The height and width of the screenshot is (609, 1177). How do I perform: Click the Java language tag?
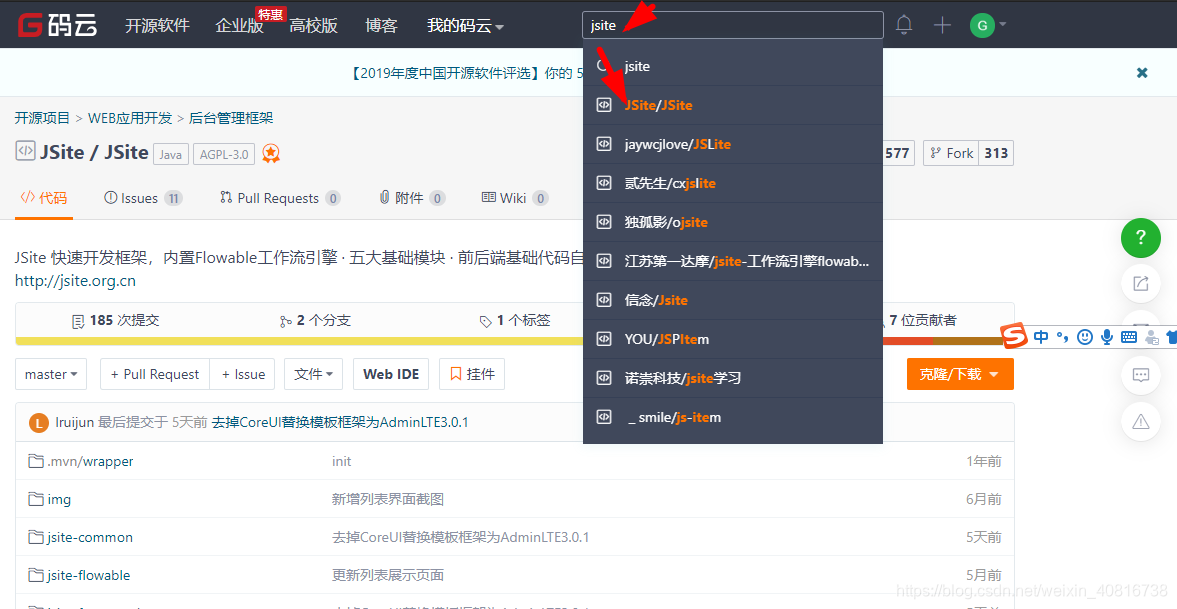[x=170, y=154]
